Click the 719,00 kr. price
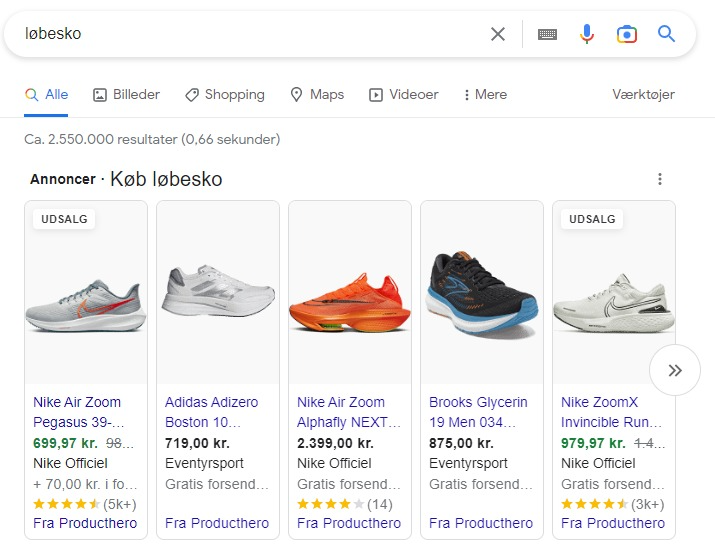The width and height of the screenshot is (715, 550). [x=197, y=443]
